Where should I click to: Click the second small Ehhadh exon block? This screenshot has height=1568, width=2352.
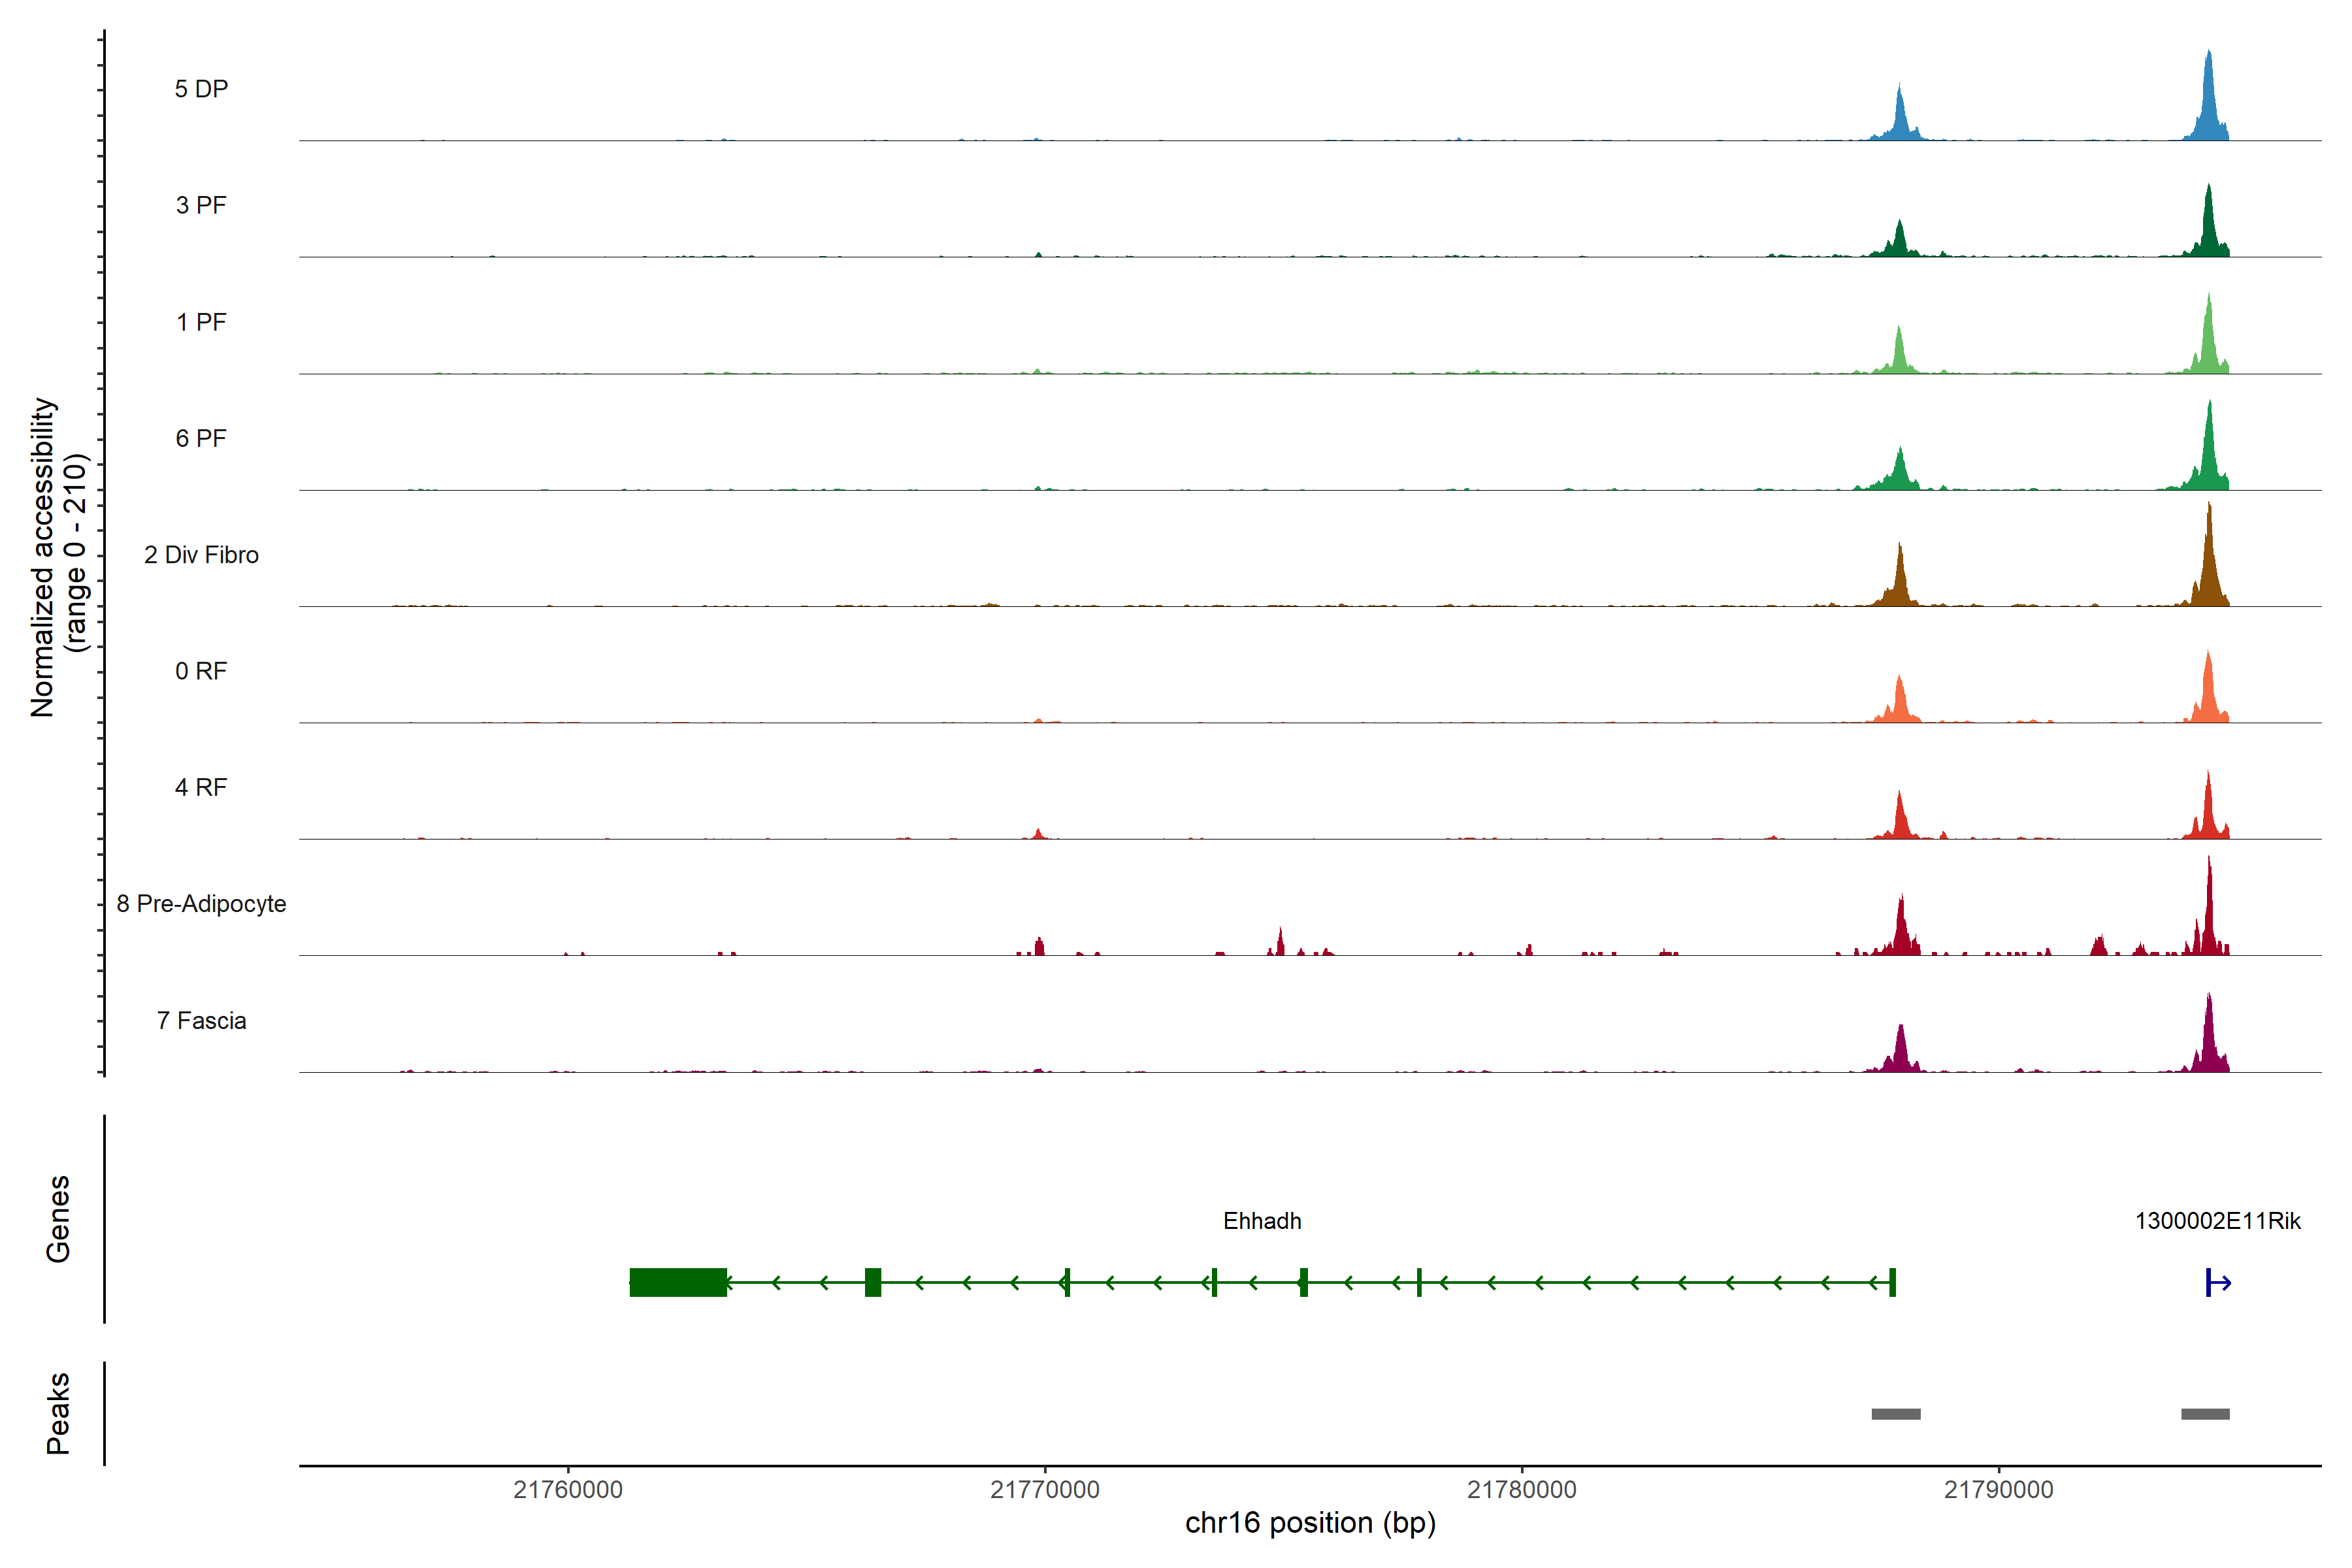pyautogui.click(x=873, y=1282)
